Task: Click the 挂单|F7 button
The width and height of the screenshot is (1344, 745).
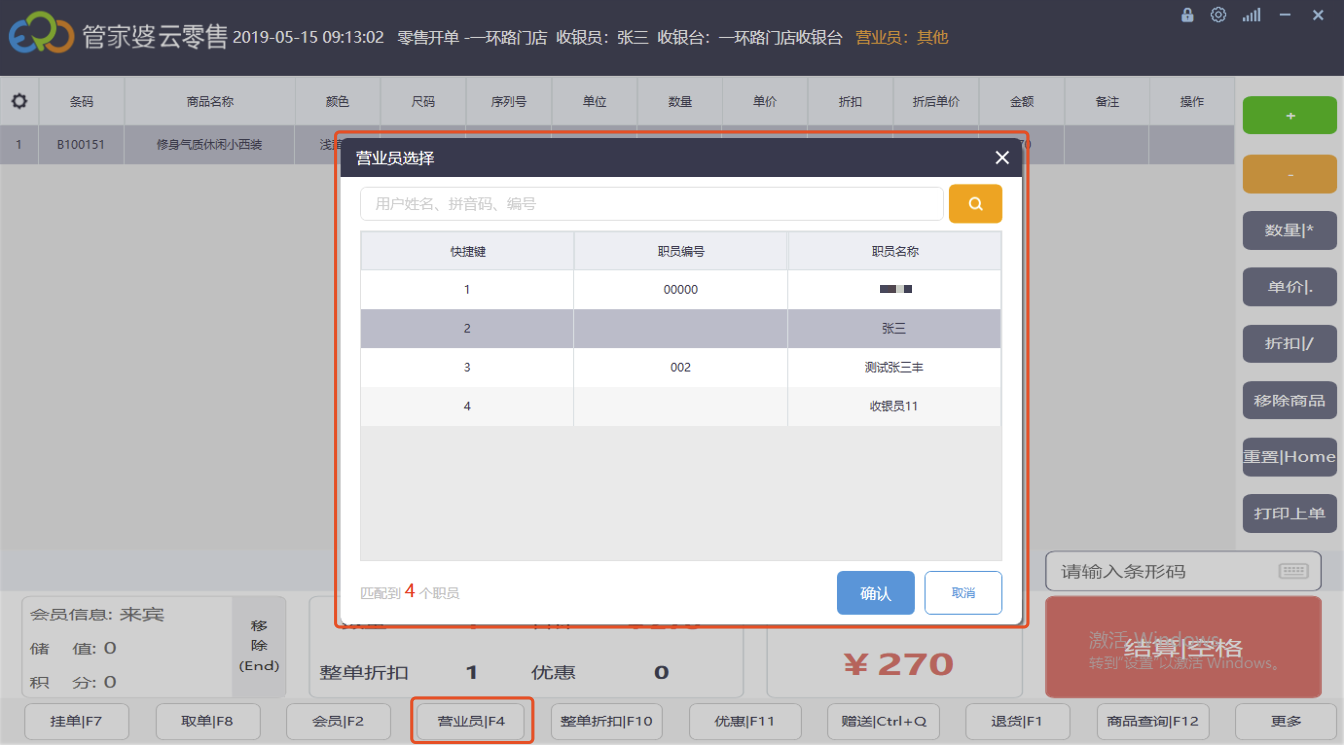Action: [x=77, y=721]
